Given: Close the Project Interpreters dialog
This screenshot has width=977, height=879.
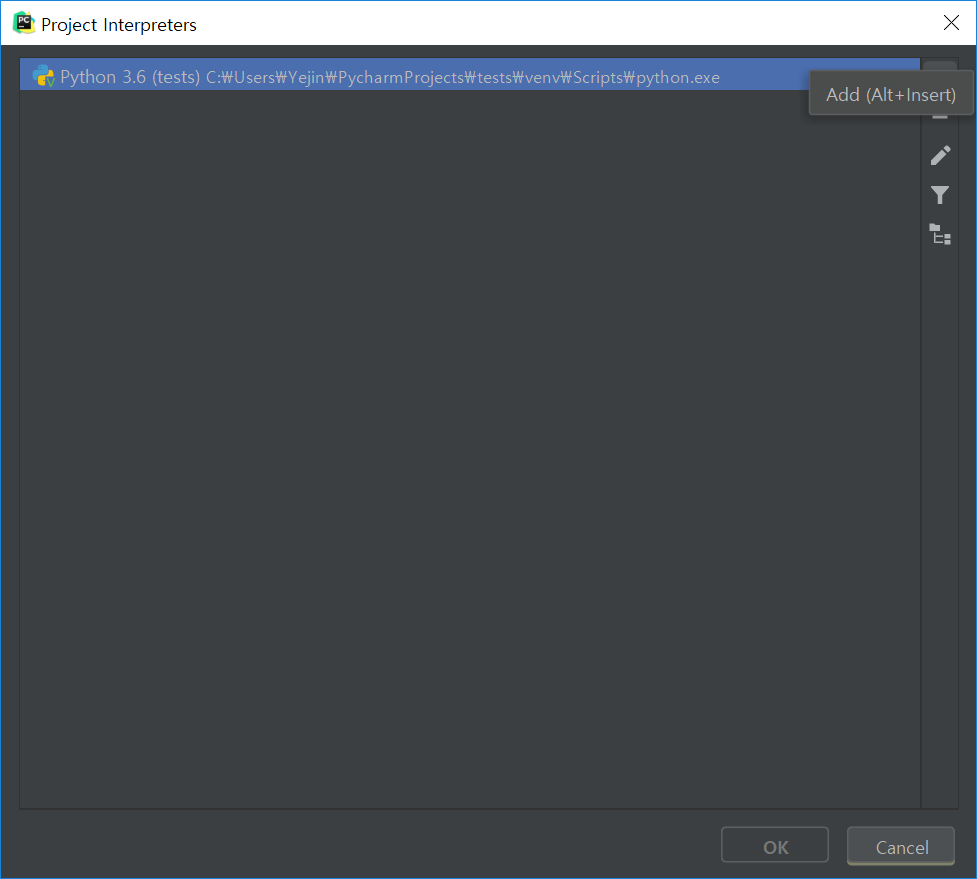Looking at the screenshot, I should point(951,23).
